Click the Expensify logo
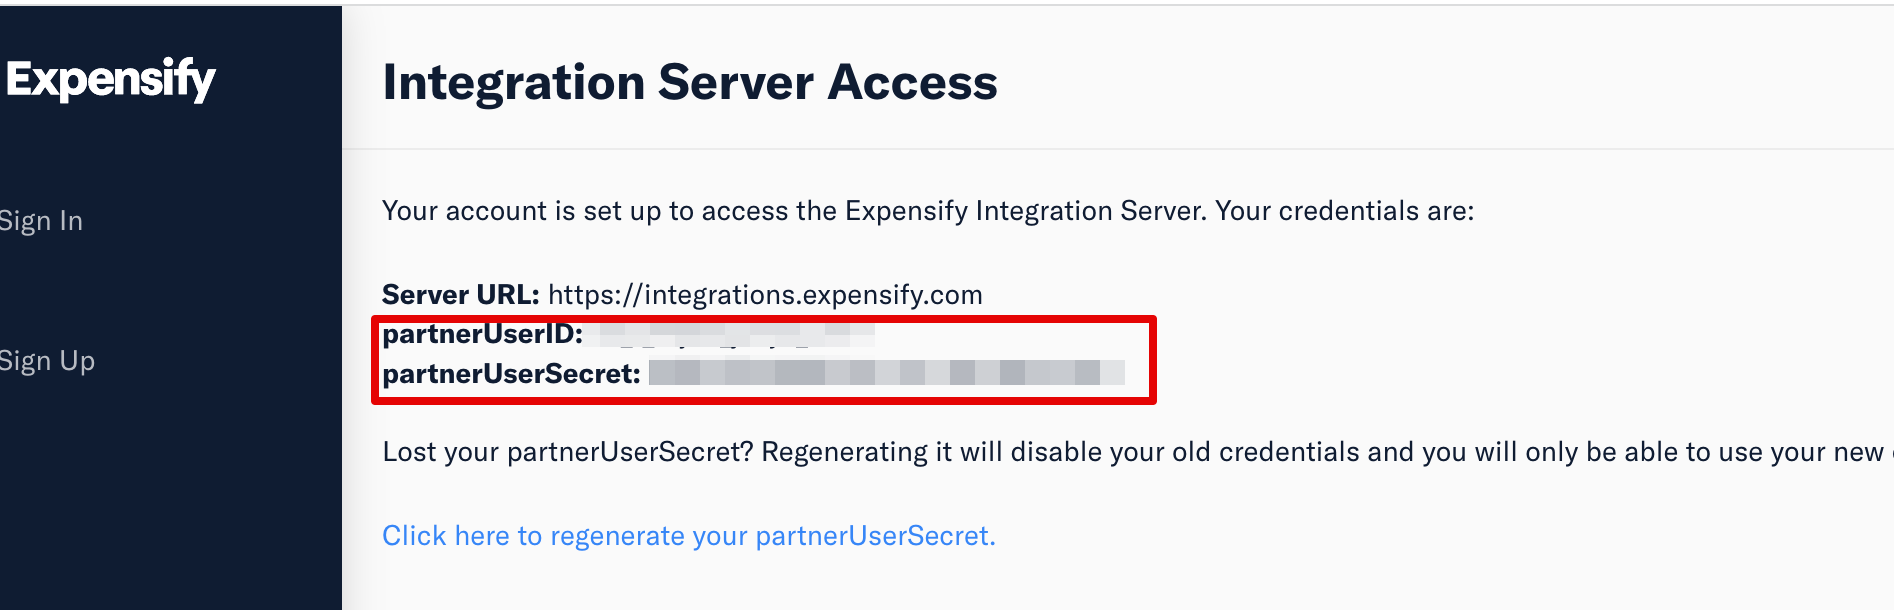The height and width of the screenshot is (610, 1894). click(110, 79)
